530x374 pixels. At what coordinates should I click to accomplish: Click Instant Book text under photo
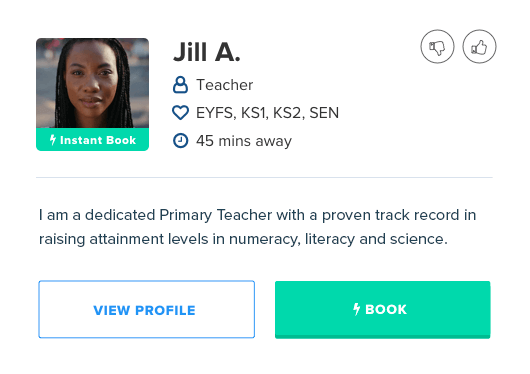tap(98, 140)
